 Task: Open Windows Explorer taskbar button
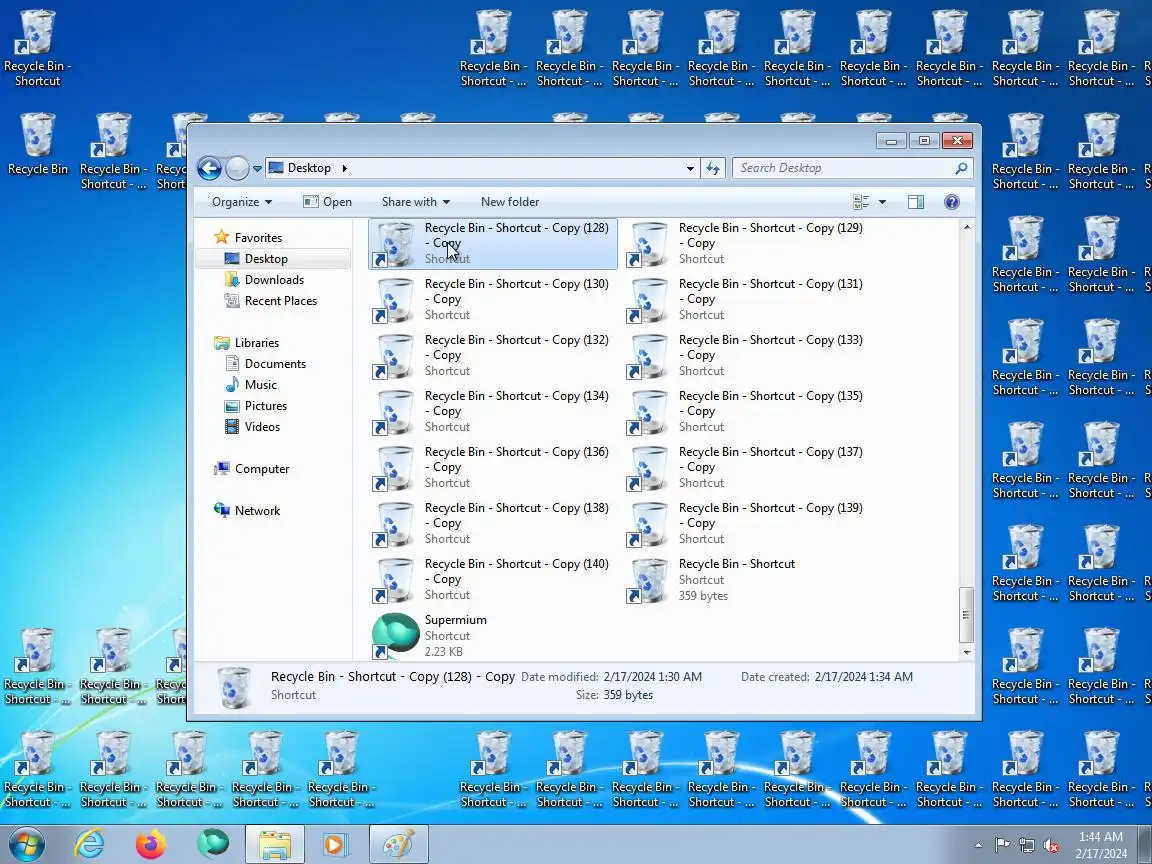[x=274, y=845]
